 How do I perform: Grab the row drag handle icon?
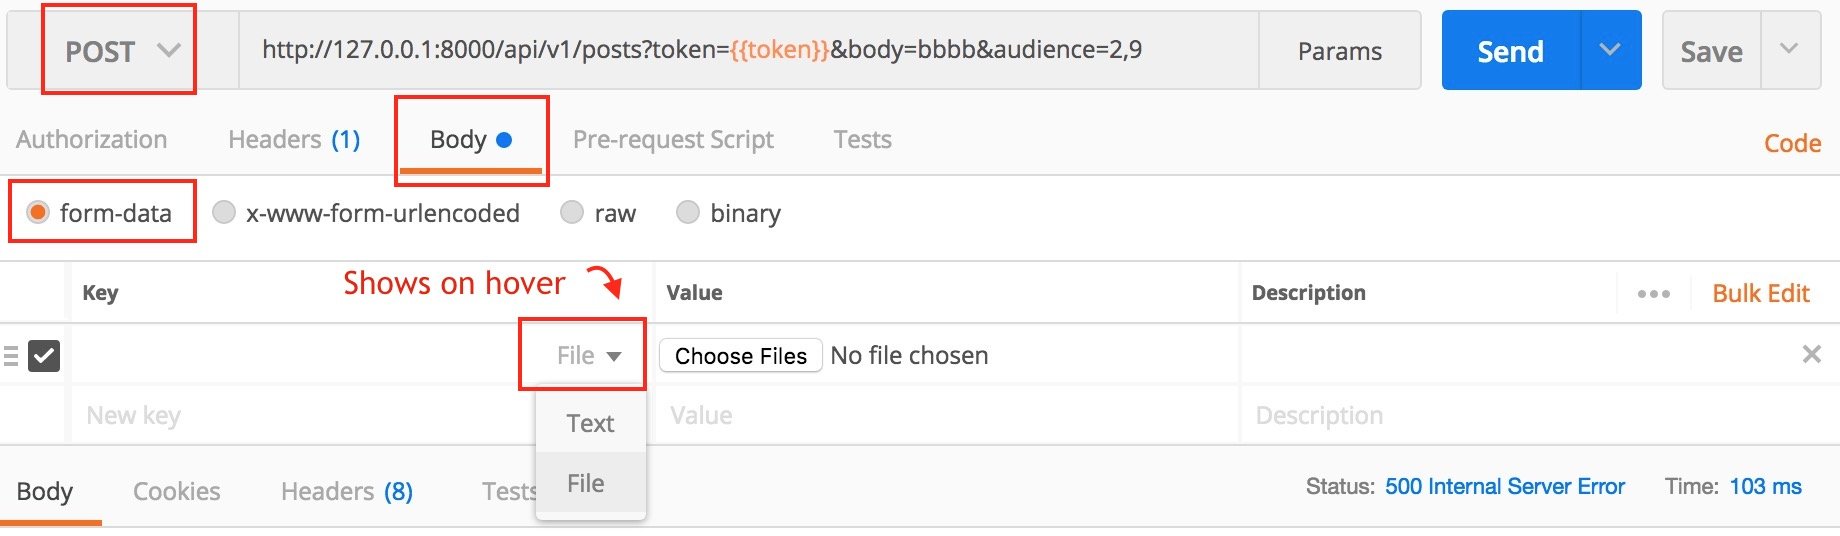pos(12,356)
